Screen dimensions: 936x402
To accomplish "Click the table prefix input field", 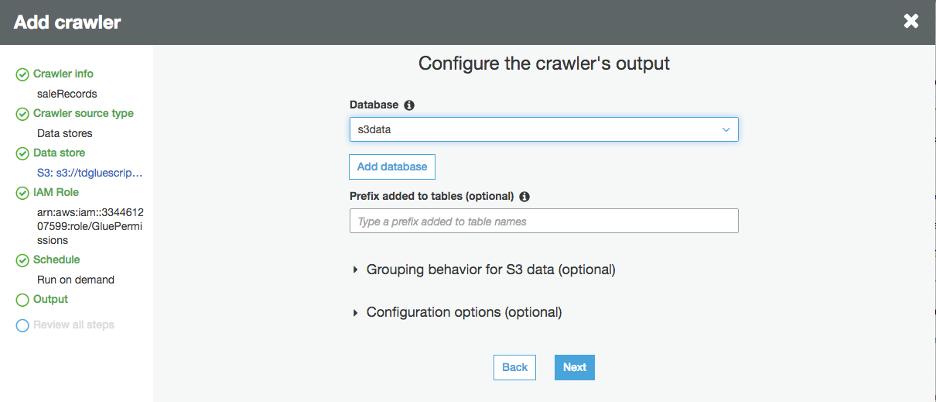I will coord(543,221).
